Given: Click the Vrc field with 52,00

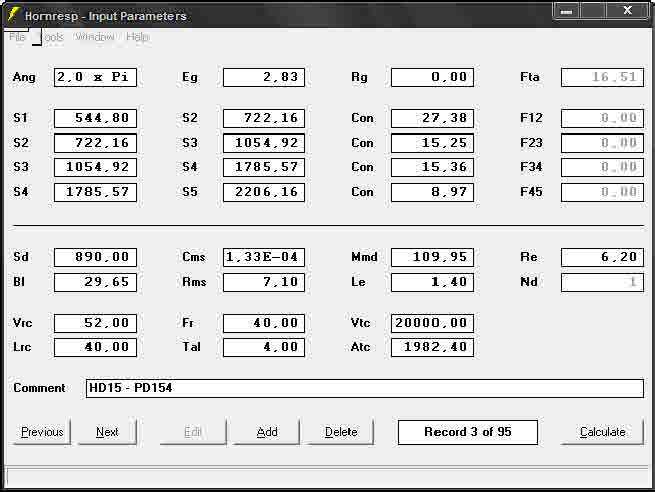Looking at the screenshot, I should coord(95,323).
